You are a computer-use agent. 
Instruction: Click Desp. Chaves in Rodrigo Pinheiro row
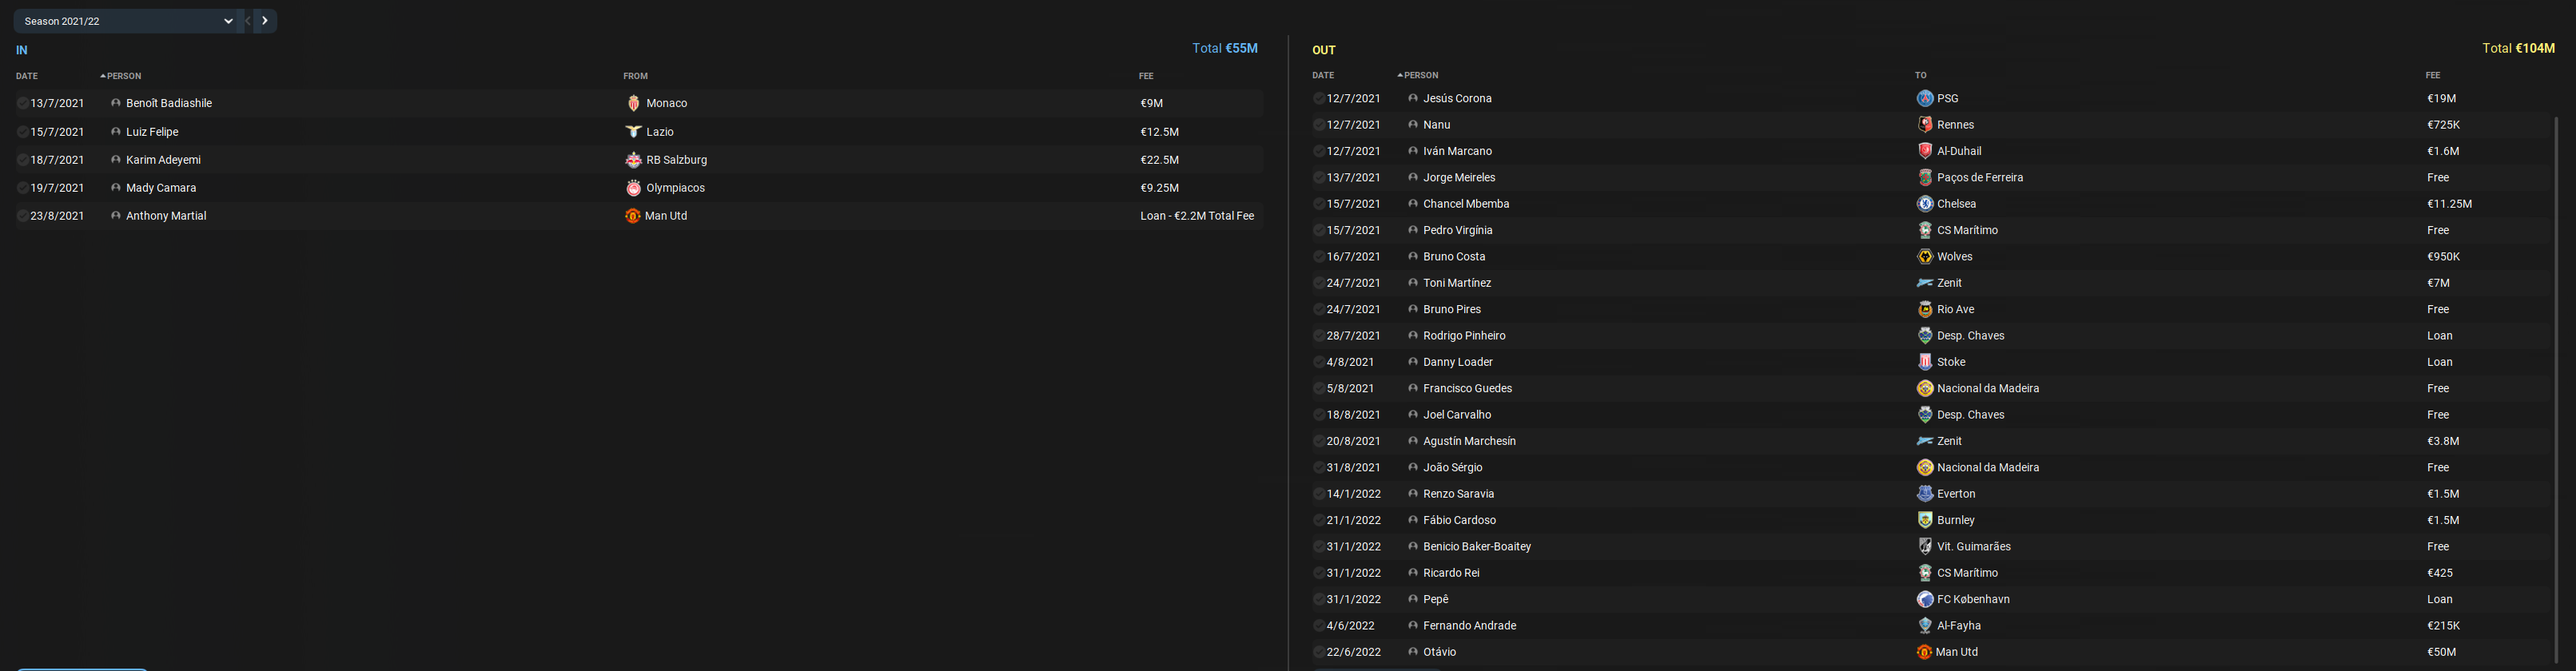(1970, 336)
